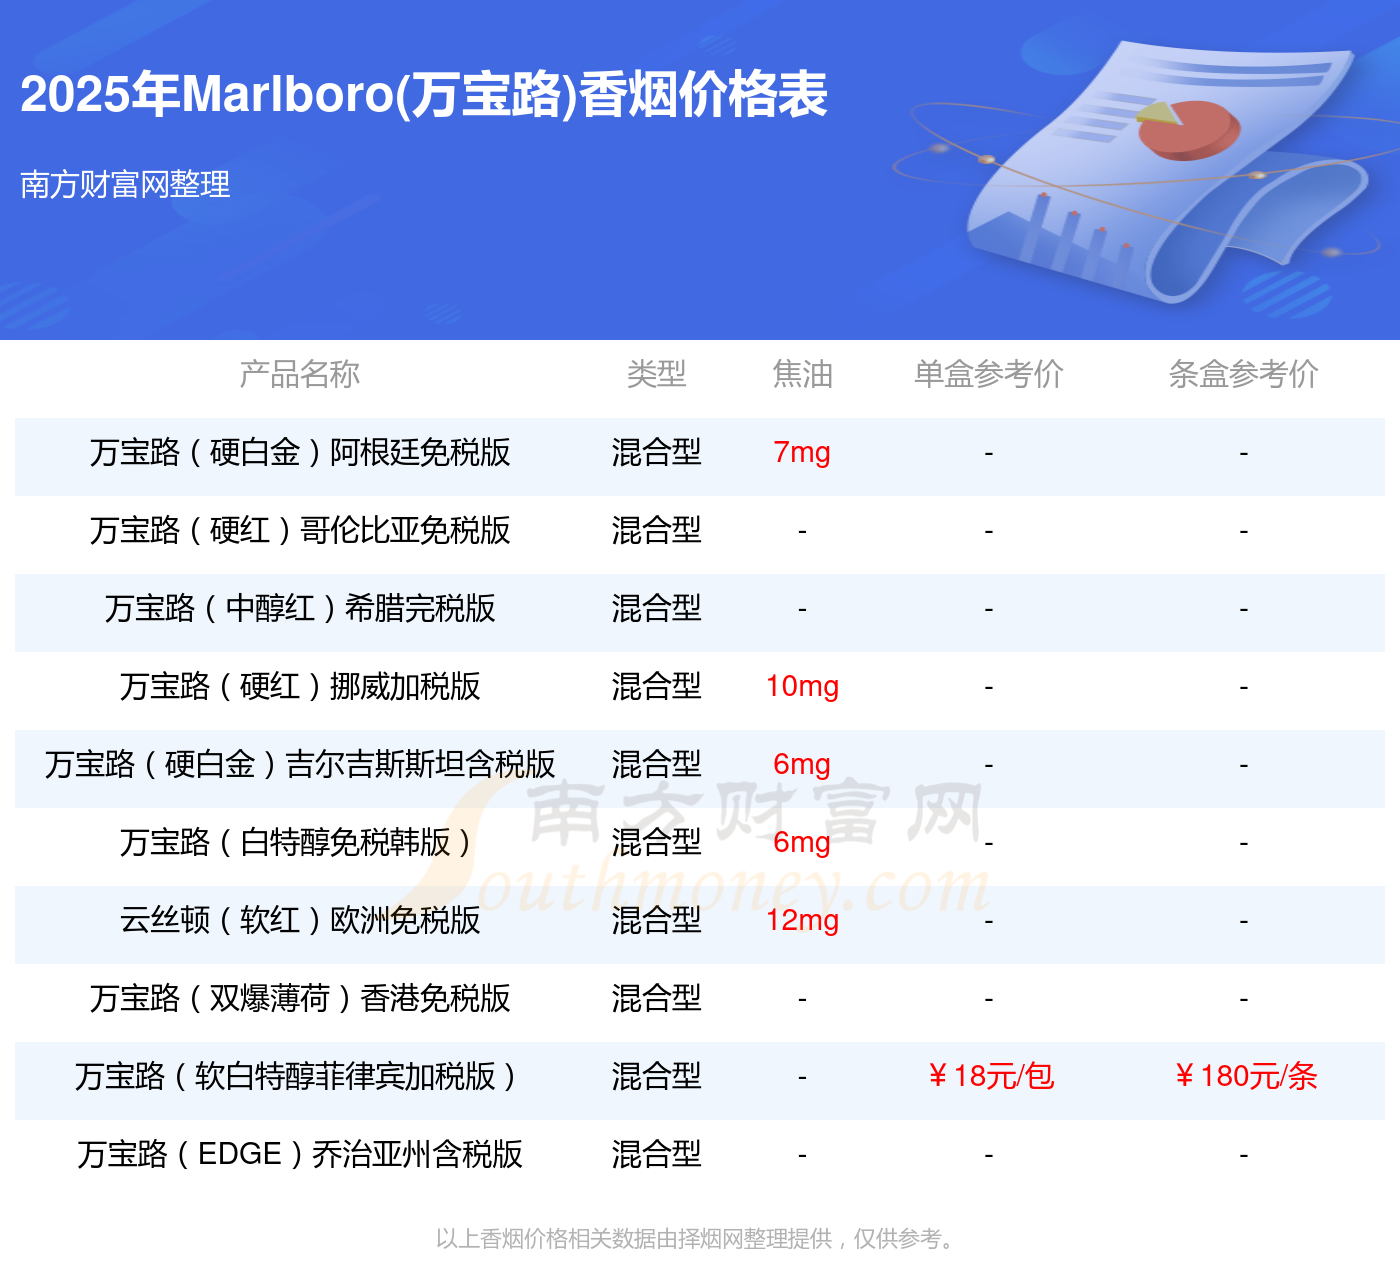
Task: Click the "万宝路（中醇红）希腊完税版" row name
Action: click(300, 608)
